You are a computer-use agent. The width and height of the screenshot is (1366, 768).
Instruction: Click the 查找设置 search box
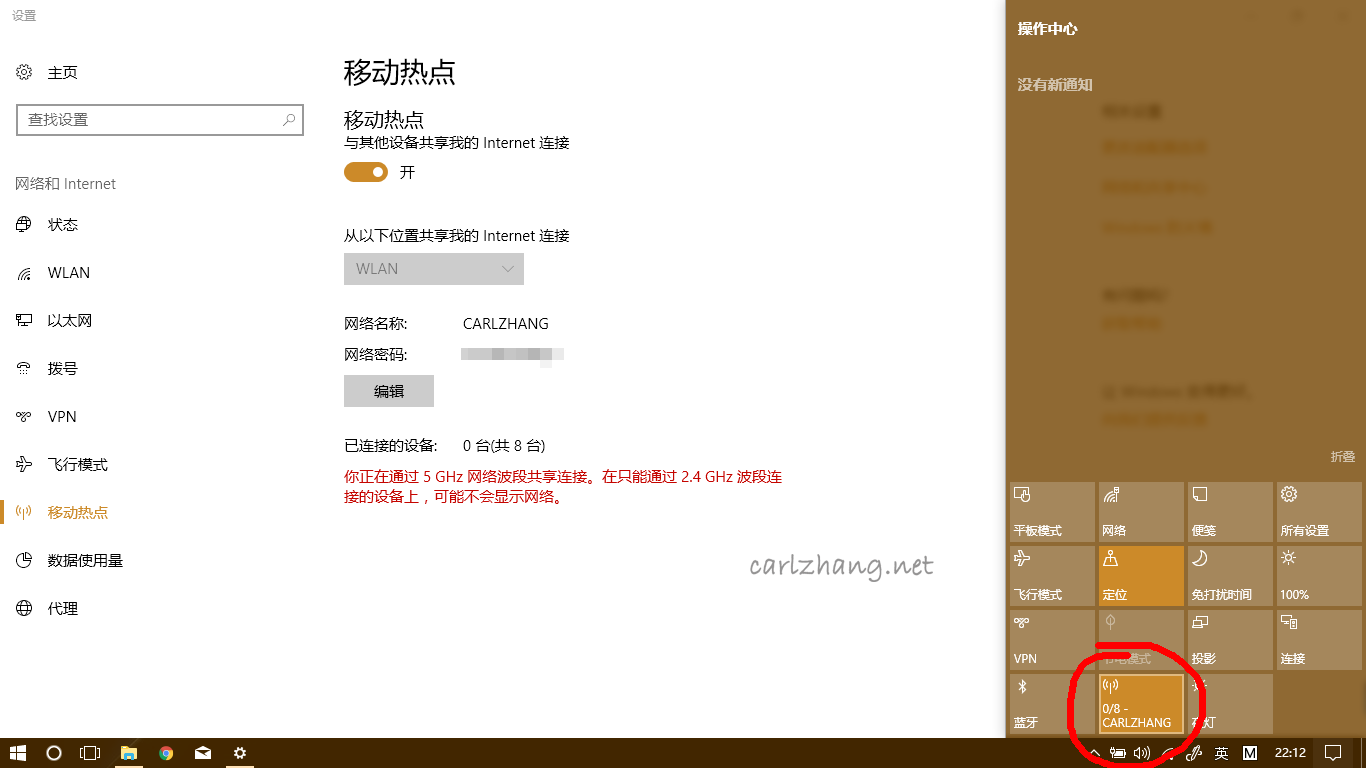pos(160,119)
